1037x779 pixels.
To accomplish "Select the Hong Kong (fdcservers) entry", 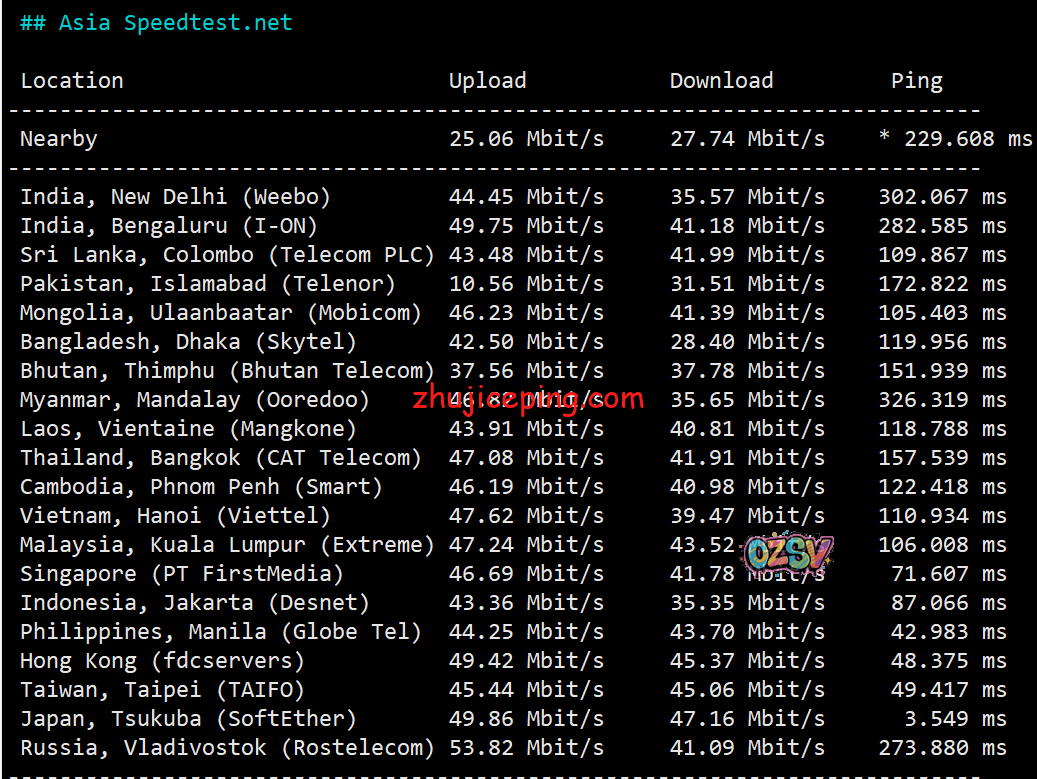I will pyautogui.click(x=162, y=661).
